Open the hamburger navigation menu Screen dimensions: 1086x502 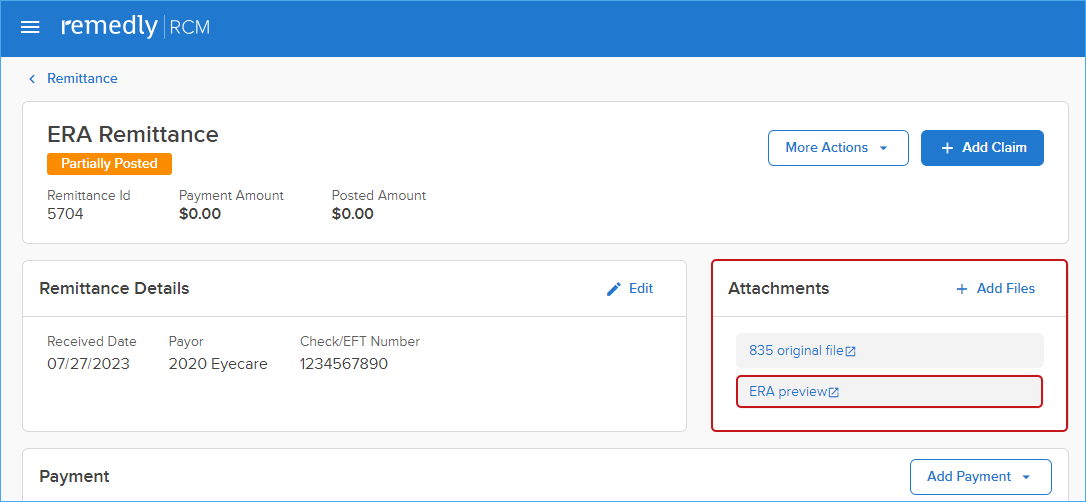tap(30, 28)
